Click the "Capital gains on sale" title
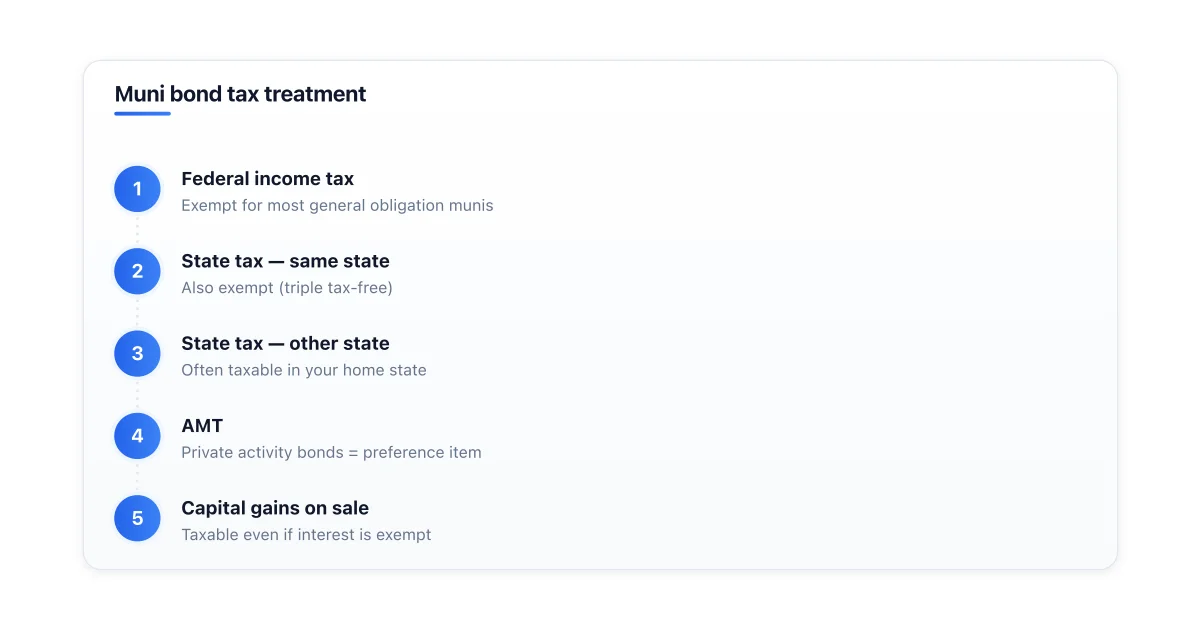Viewport: 1200px width, 630px height. coord(275,508)
